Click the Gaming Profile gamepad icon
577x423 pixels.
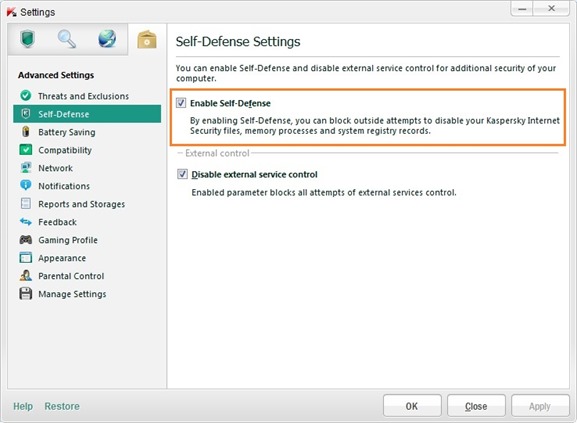[x=25, y=240]
